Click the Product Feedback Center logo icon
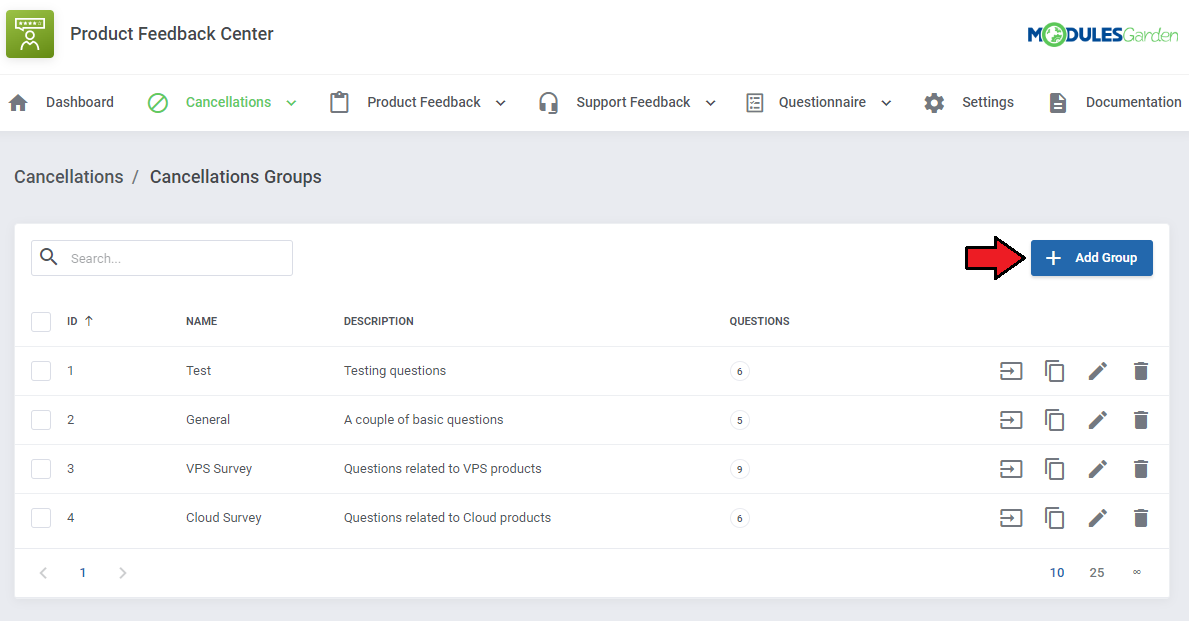The image size is (1189, 621). (30, 34)
